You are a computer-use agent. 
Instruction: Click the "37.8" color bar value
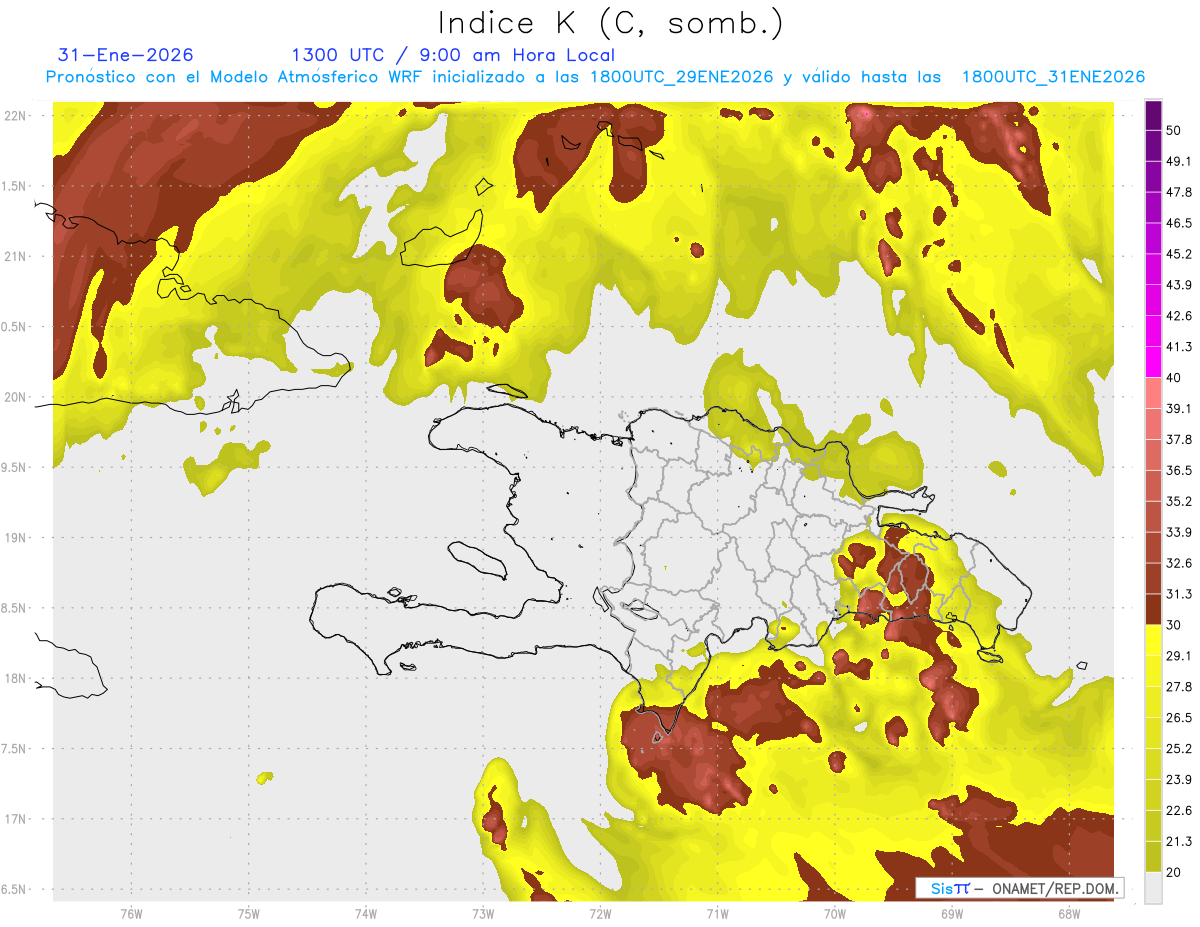click(1179, 439)
